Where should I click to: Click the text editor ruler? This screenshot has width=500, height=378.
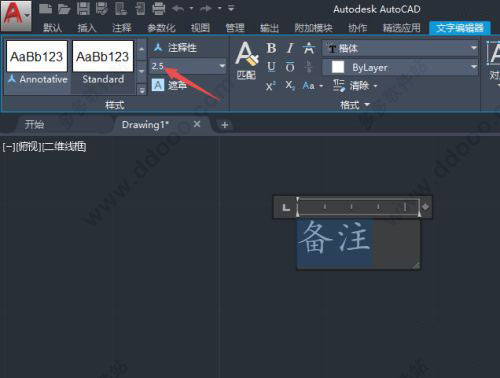pos(358,207)
